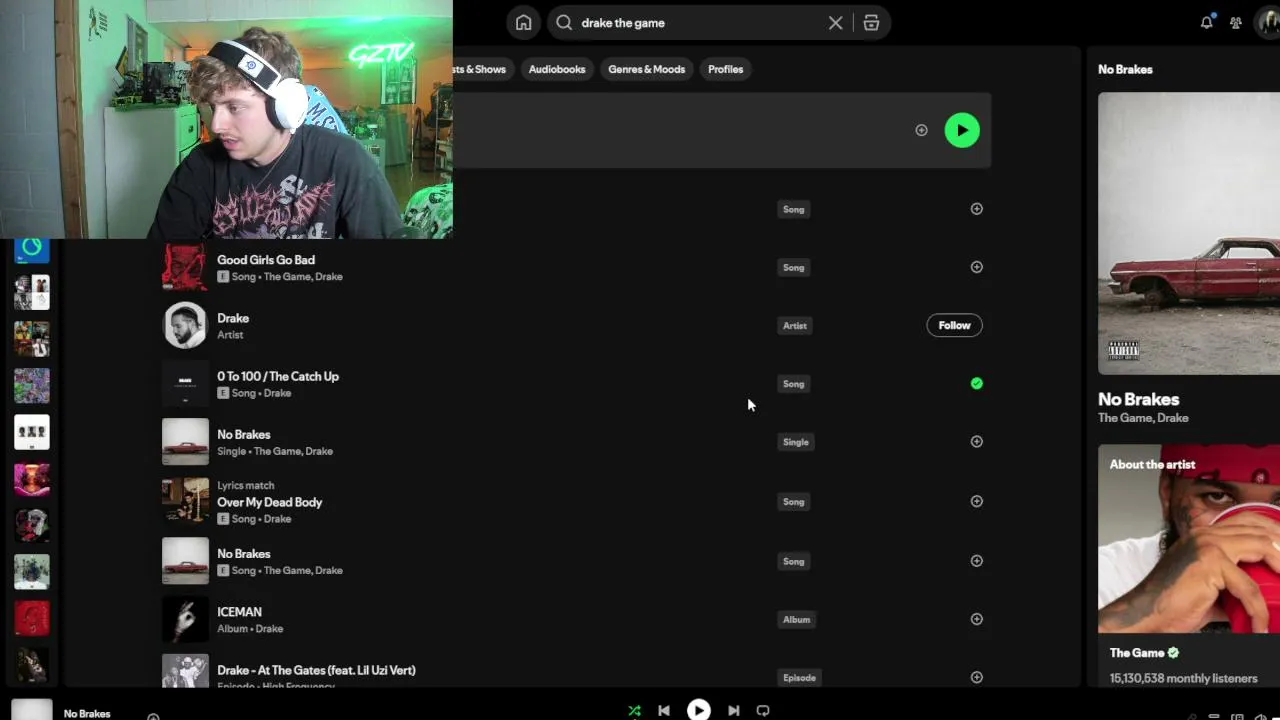Viewport: 1280px width, 720px height.
Task: Add the top result to library
Action: click(x=921, y=130)
